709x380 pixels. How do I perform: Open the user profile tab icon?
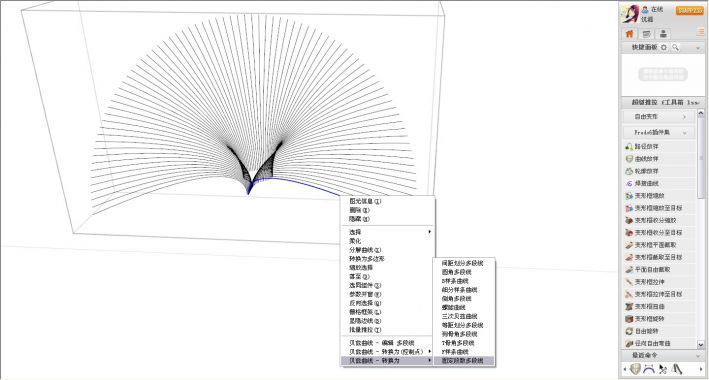663,34
